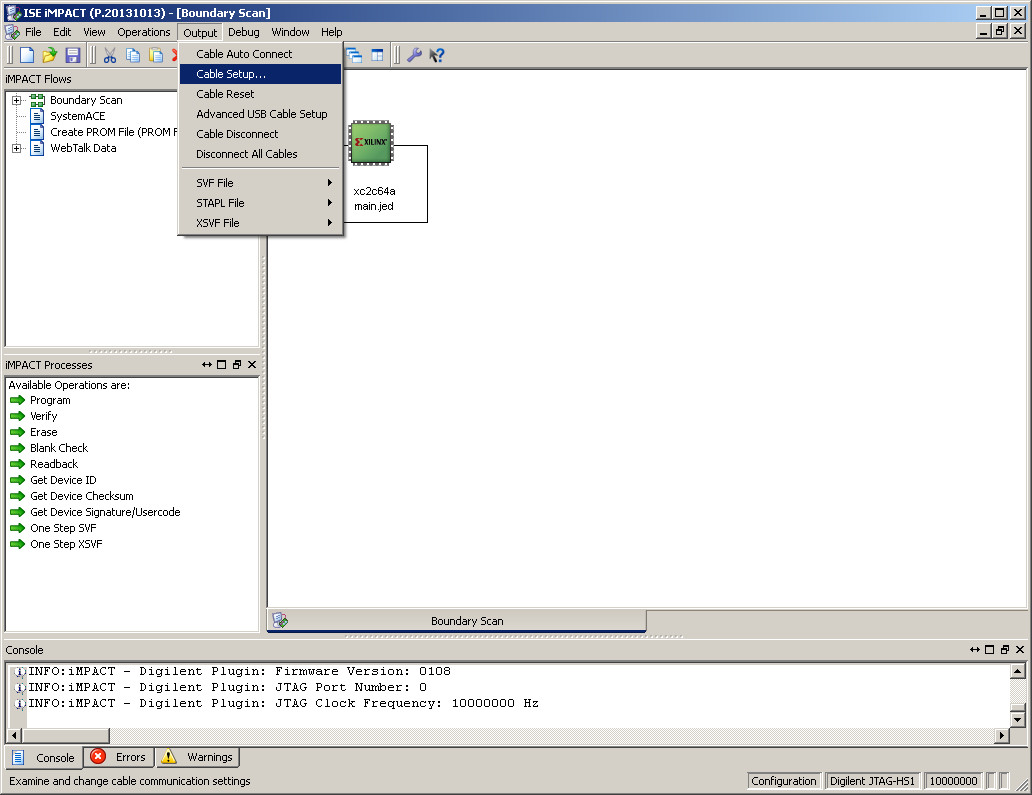Choose Cable Auto Connect from Output menu
The height and width of the screenshot is (795, 1032).
pos(261,54)
